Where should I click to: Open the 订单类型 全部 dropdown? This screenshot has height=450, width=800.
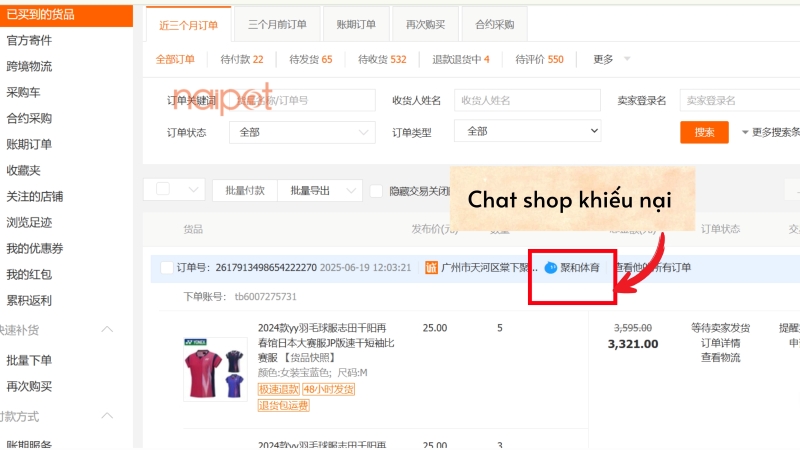coord(527,131)
